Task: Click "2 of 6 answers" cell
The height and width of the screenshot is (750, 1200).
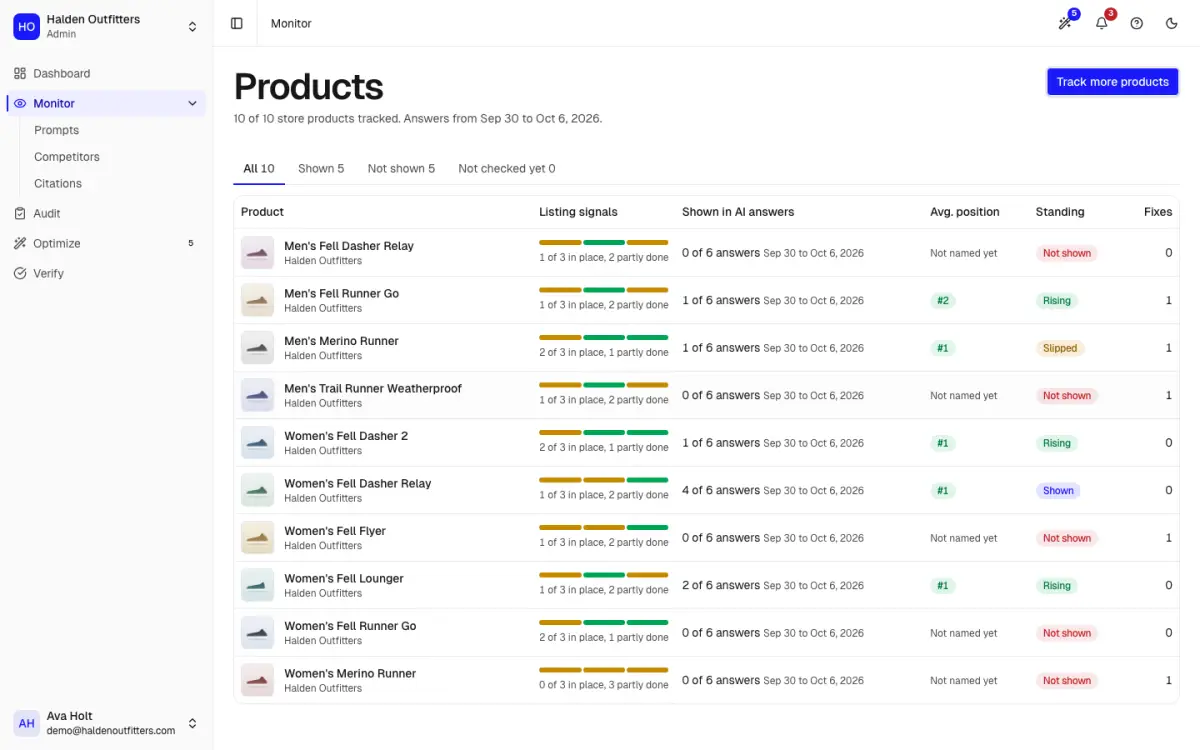Action: [x=721, y=585]
